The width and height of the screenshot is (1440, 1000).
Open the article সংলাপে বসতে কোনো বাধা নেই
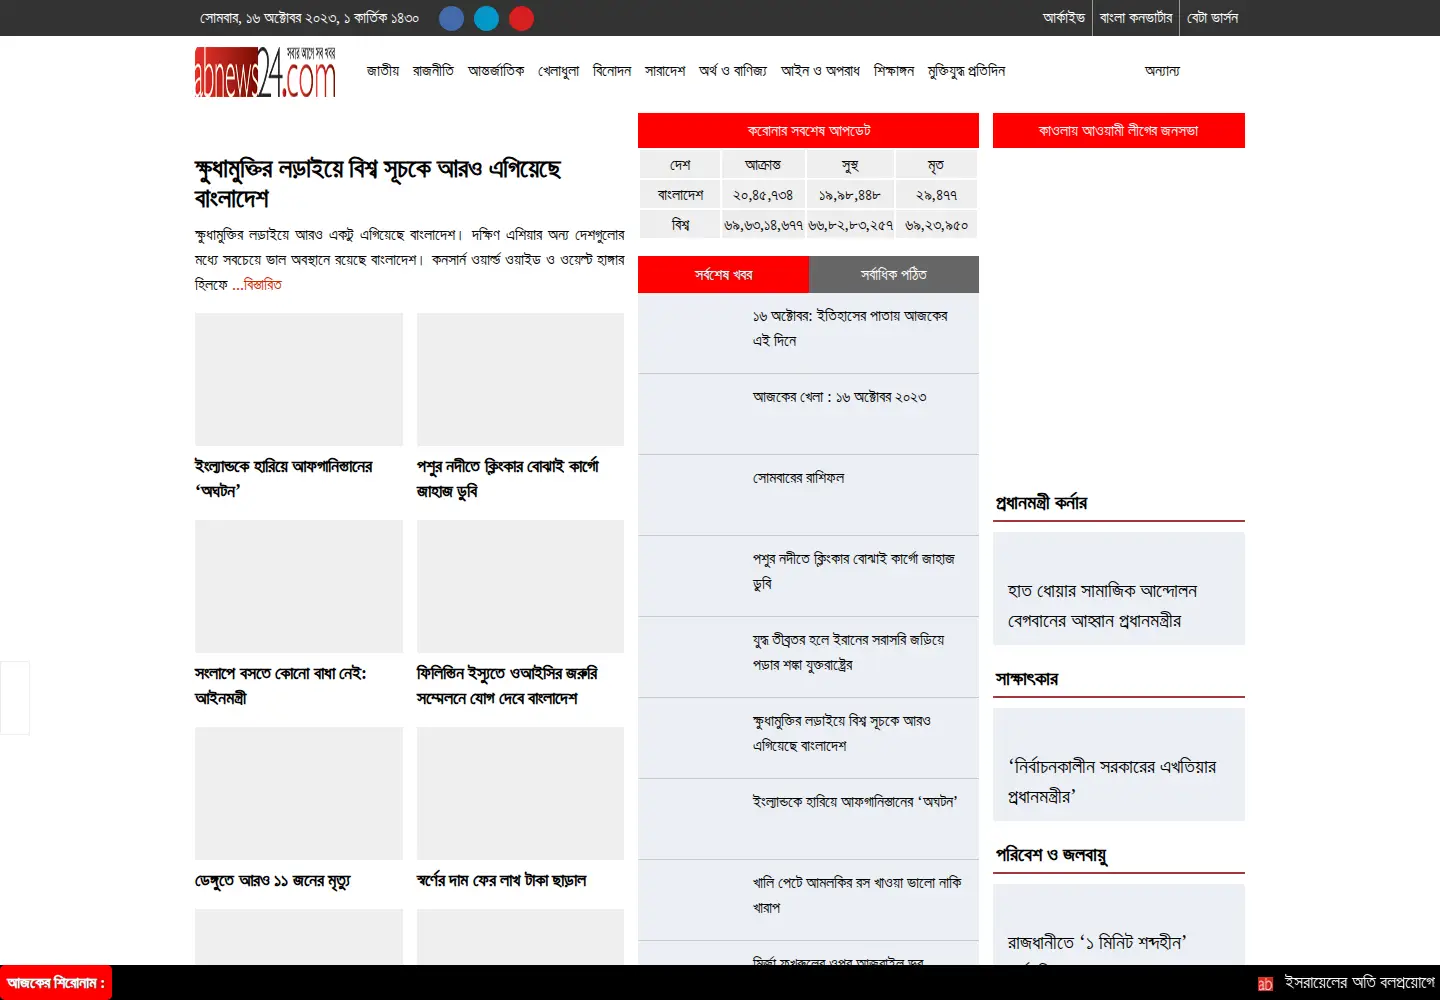point(281,686)
